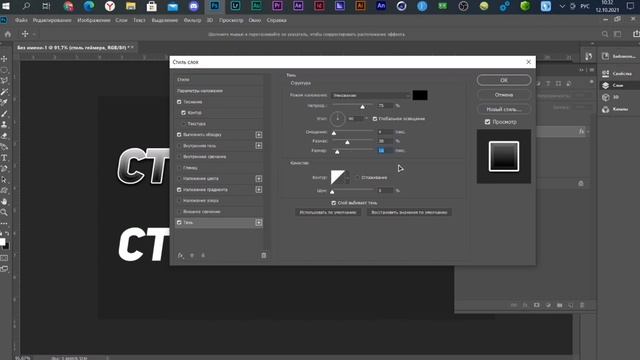Click plus button next to Тень effect
This screenshot has width=640, height=360.
pos(259,222)
